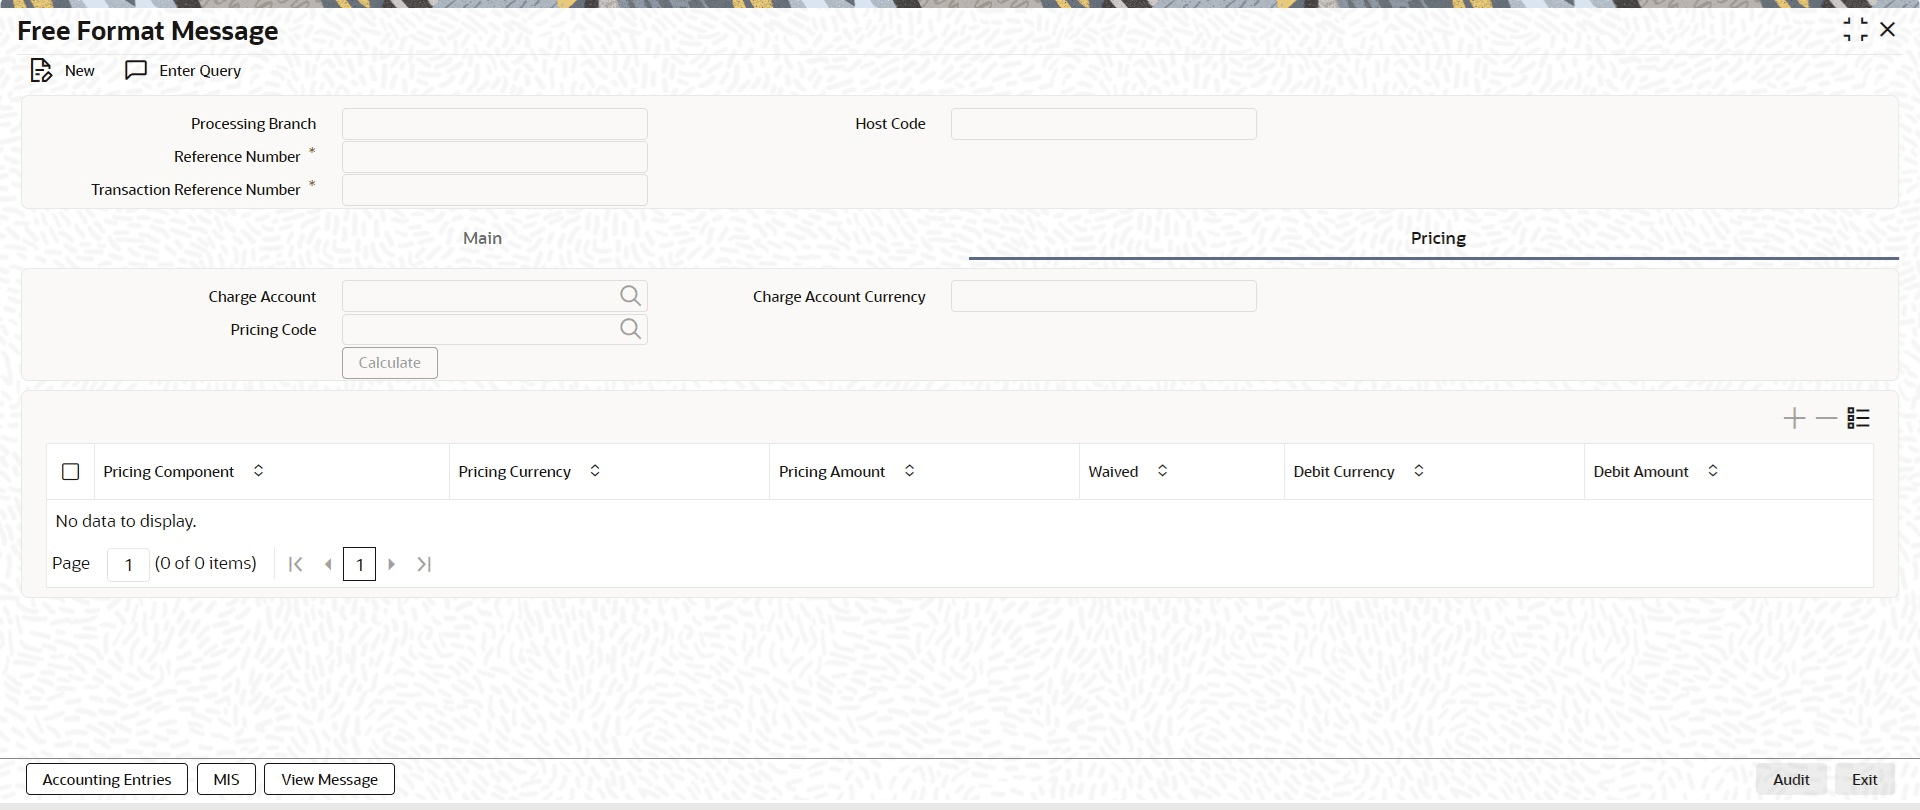
Task: Open Charge Account lookup search icon
Action: (630, 296)
